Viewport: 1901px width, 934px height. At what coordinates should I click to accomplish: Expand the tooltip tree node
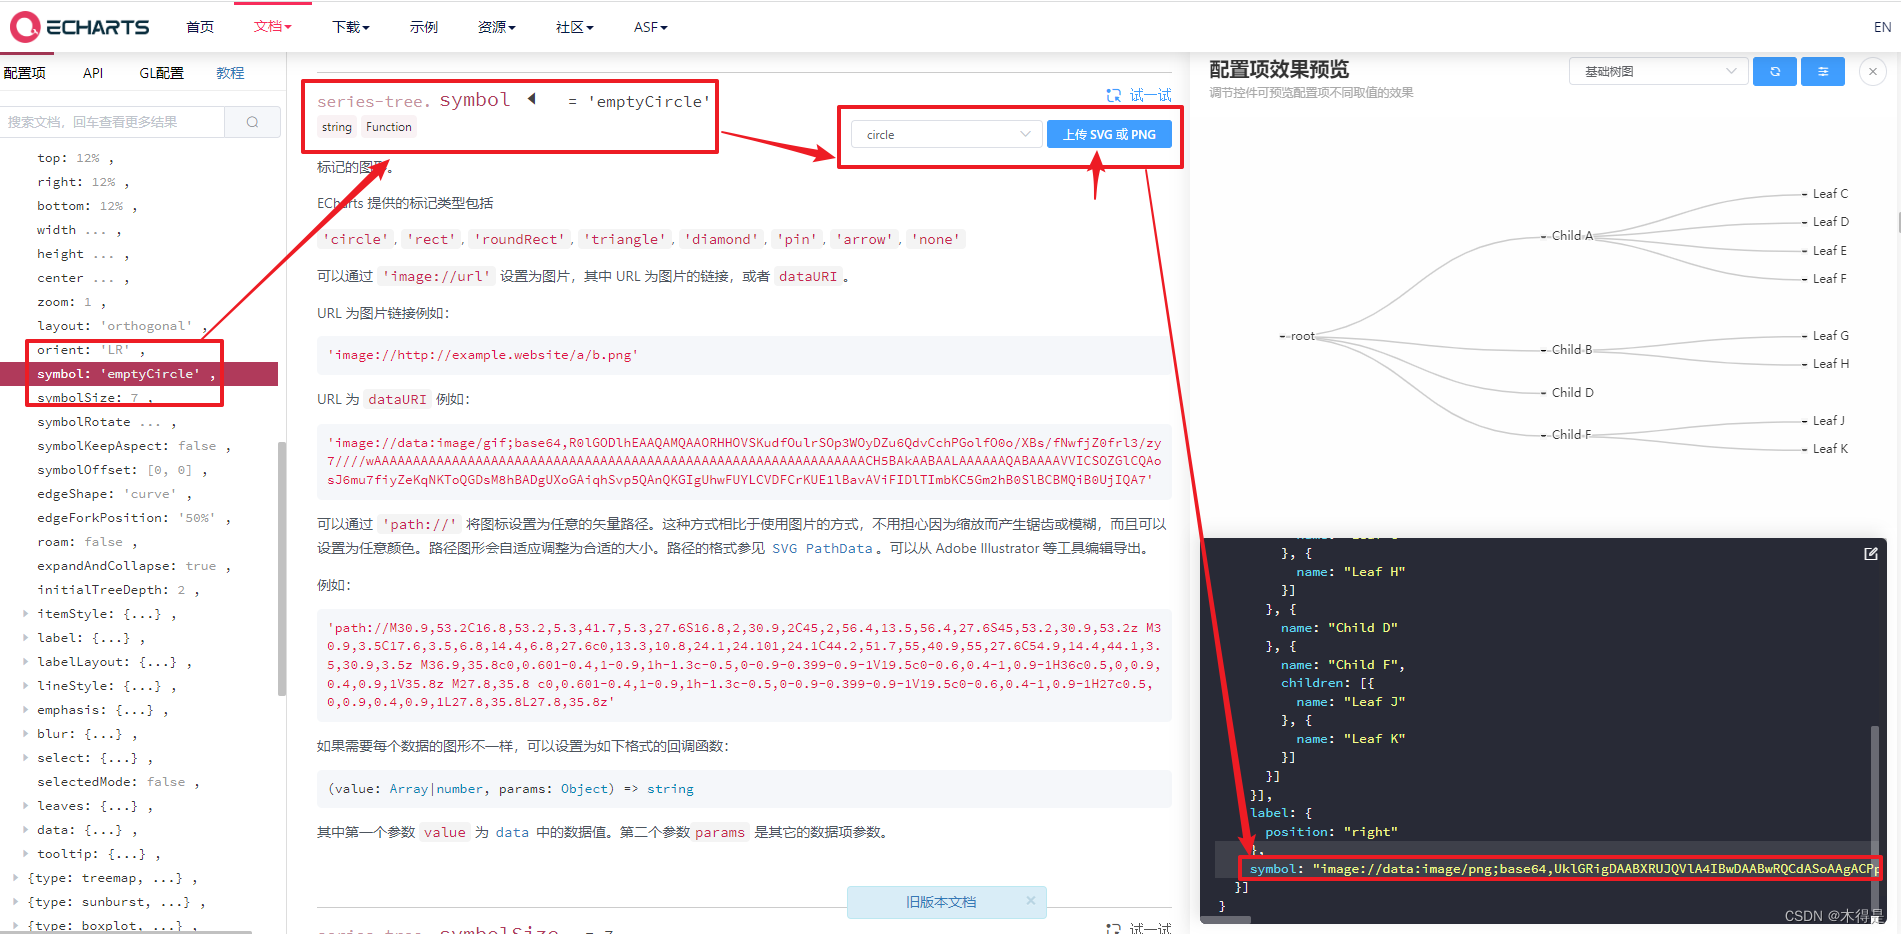pyautogui.click(x=25, y=854)
